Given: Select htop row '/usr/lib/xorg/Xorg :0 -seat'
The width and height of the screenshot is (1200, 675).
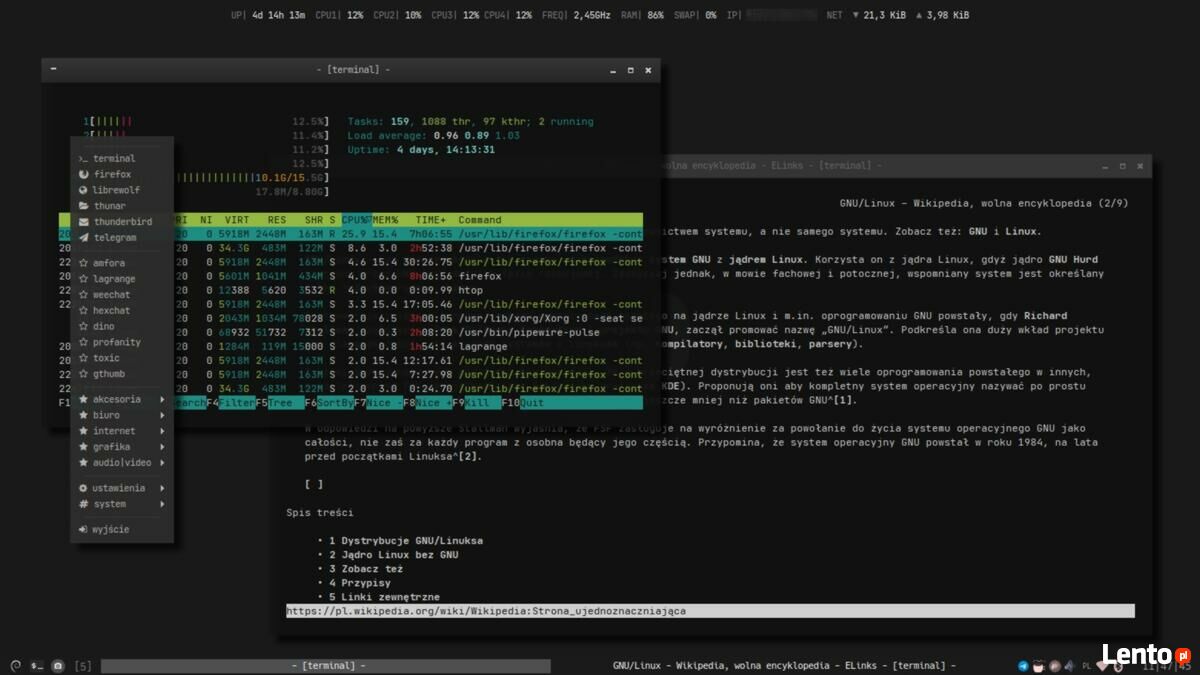Looking at the screenshot, I should coord(350,318).
